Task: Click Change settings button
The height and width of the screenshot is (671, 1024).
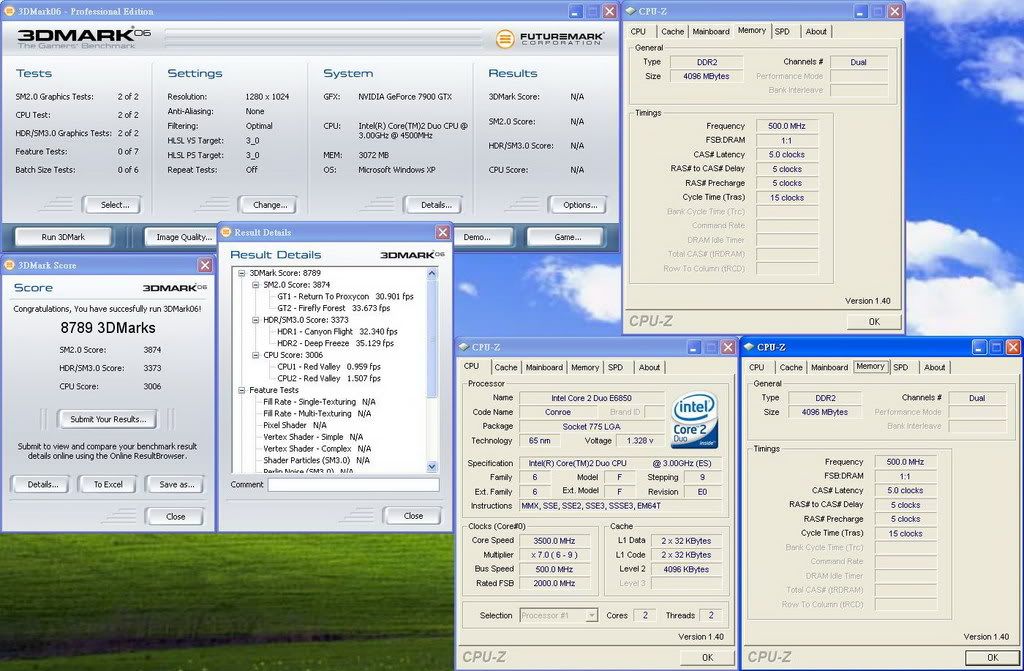Action: tap(270, 205)
